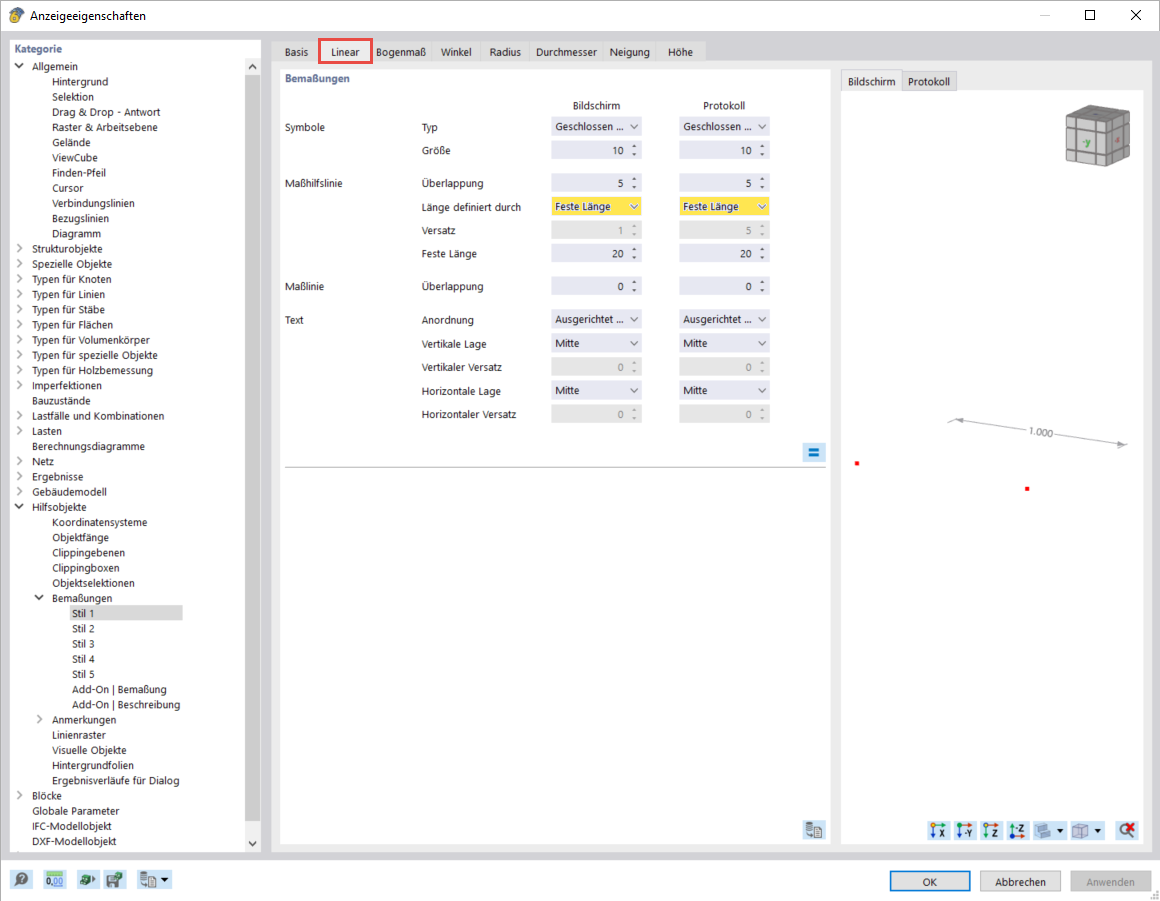Open the Typ dropdown under Bildschirm

pyautogui.click(x=596, y=126)
